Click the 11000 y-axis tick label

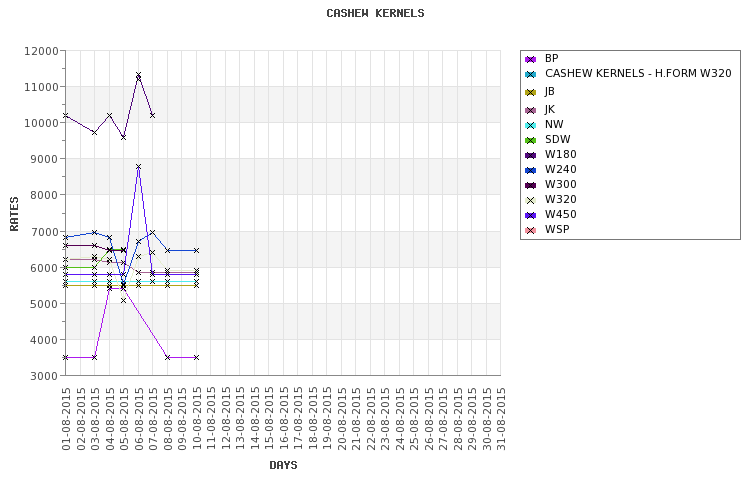(x=41, y=87)
